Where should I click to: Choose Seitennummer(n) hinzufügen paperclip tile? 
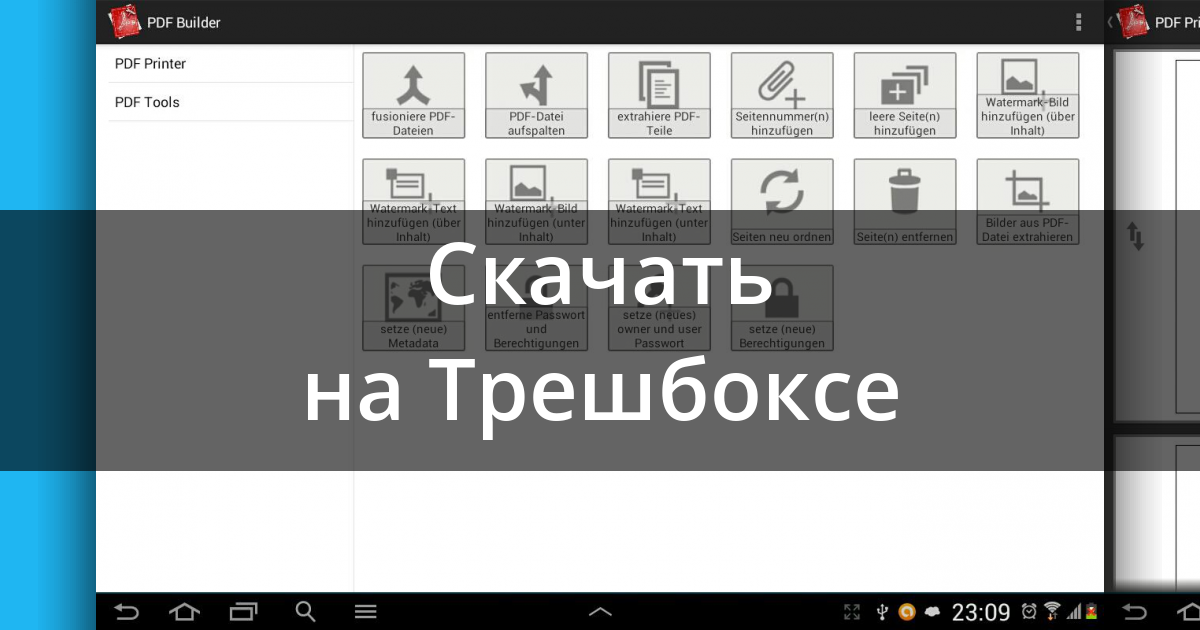coord(782,95)
